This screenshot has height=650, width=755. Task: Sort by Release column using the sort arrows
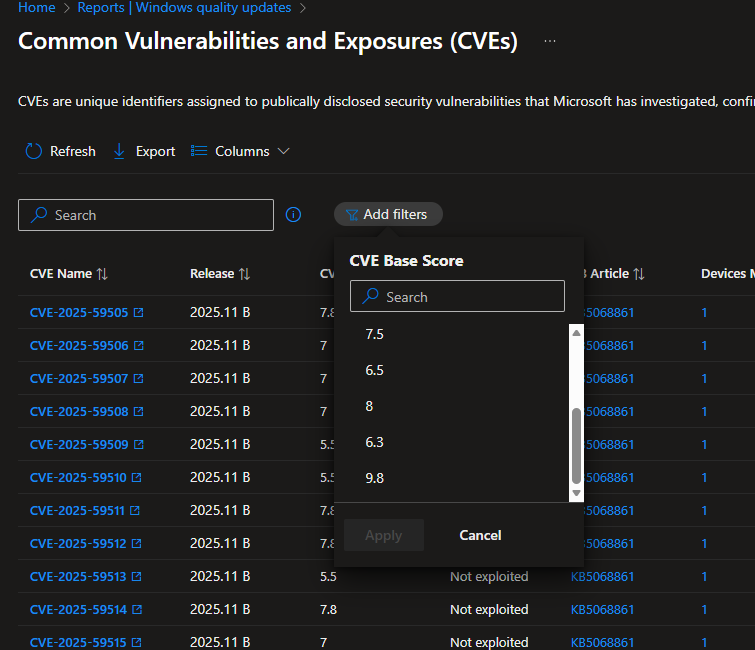(245, 274)
